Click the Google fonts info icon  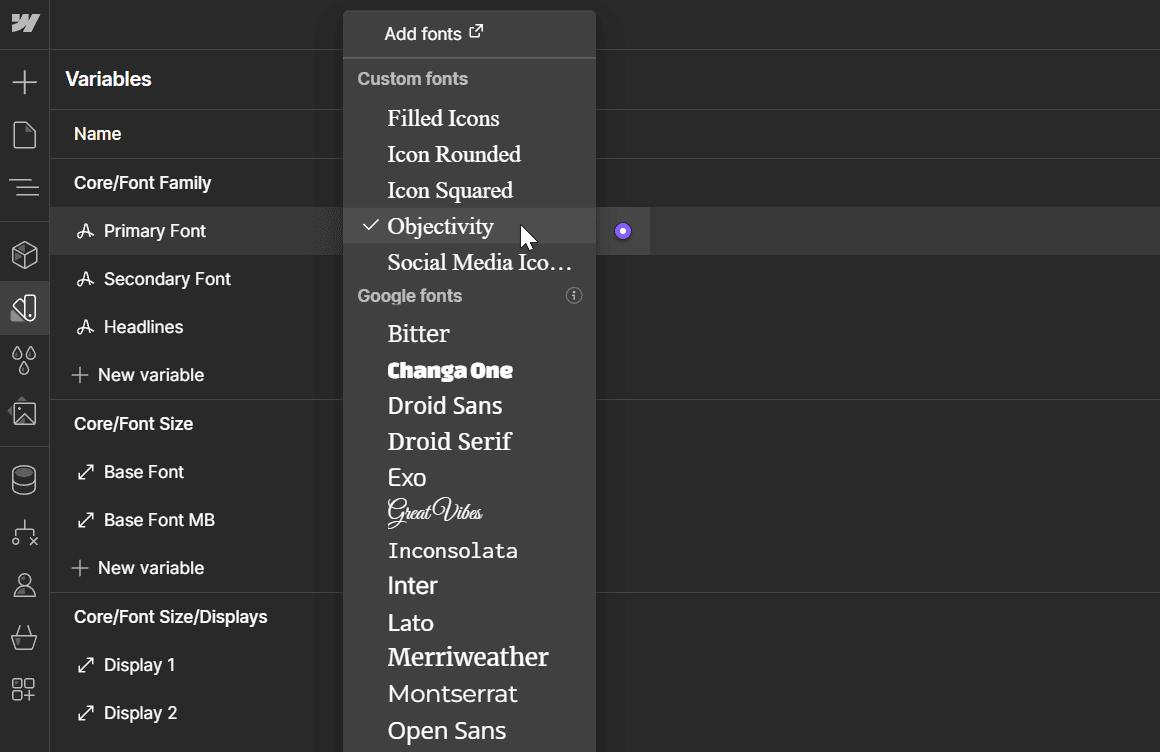(574, 296)
